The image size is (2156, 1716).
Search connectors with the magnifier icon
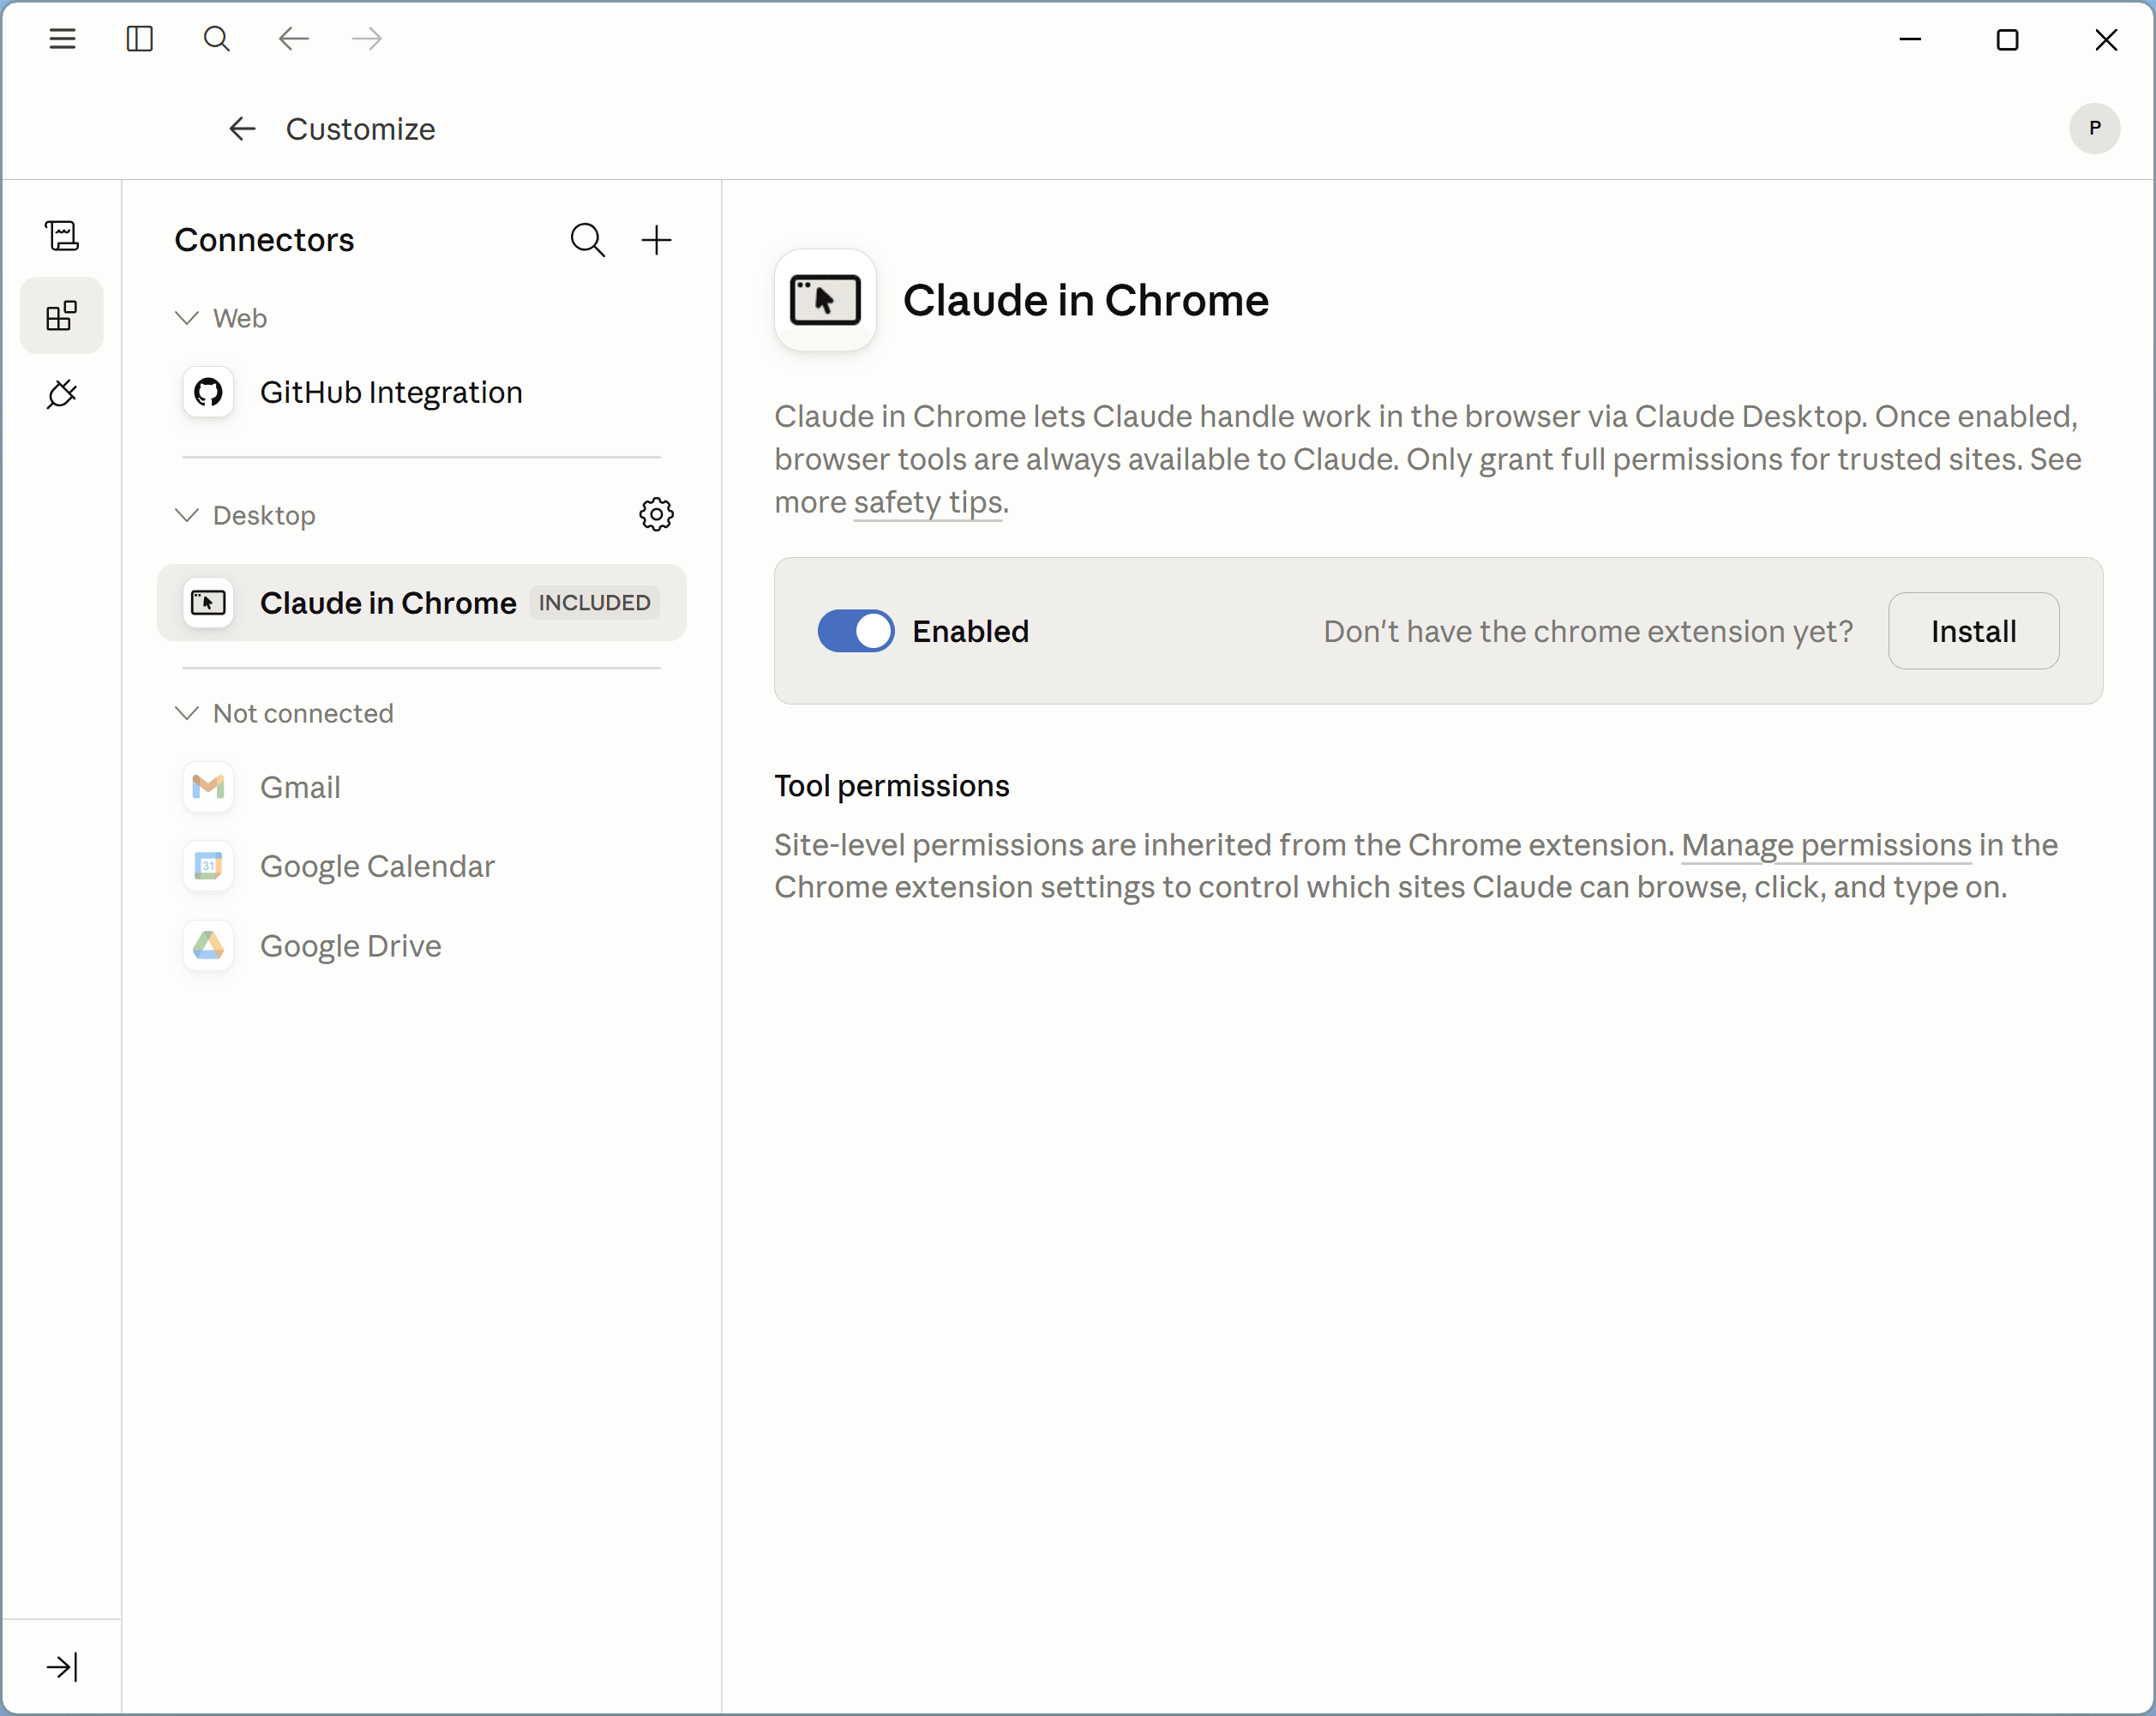[588, 240]
